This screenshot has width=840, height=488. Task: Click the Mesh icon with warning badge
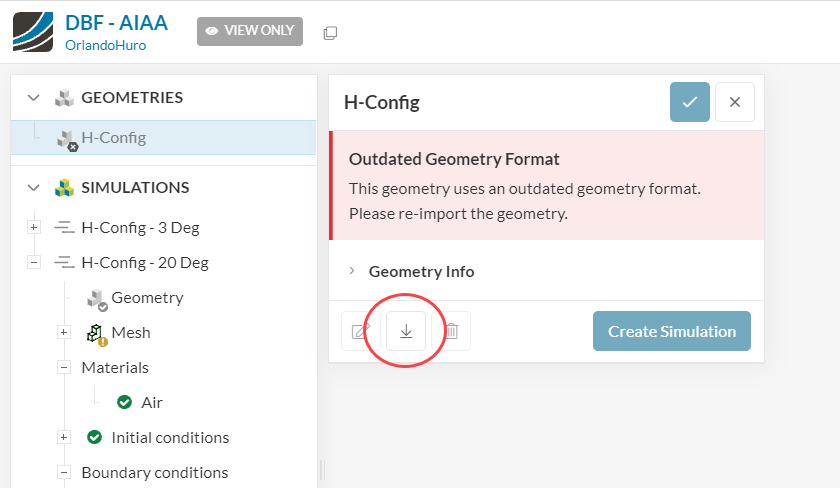coord(96,333)
